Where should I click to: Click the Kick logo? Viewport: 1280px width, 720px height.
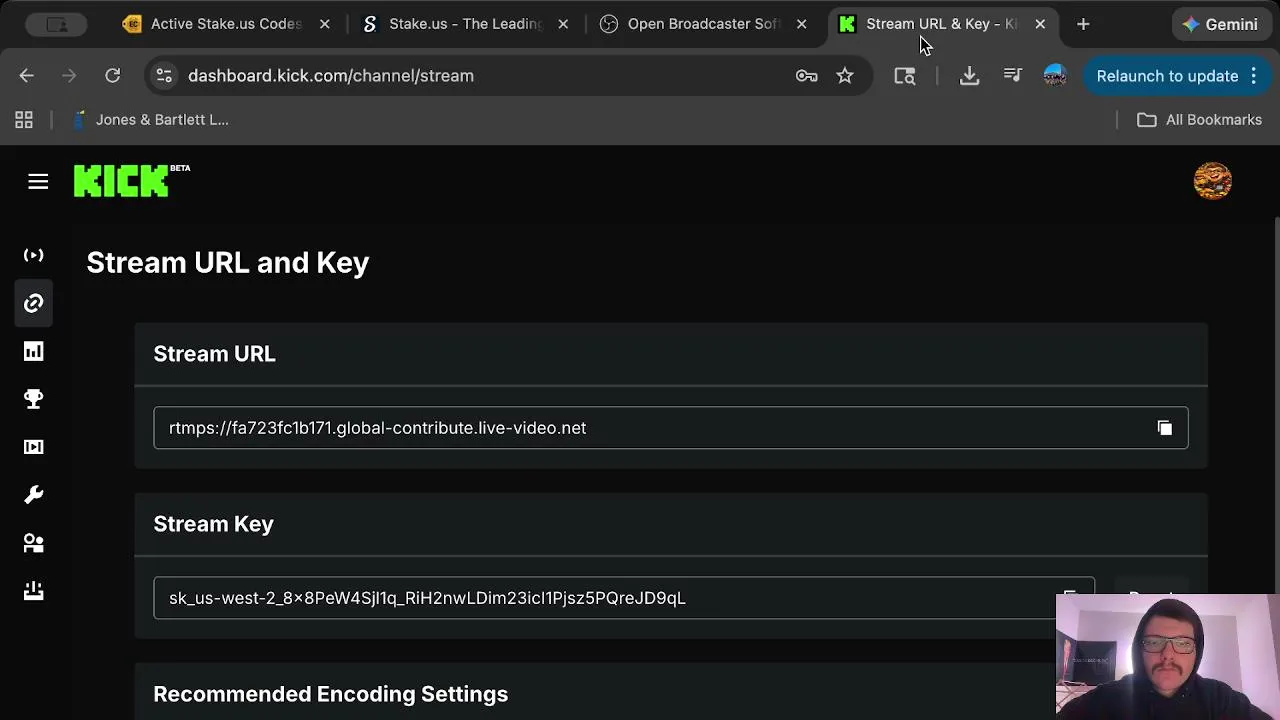point(121,181)
